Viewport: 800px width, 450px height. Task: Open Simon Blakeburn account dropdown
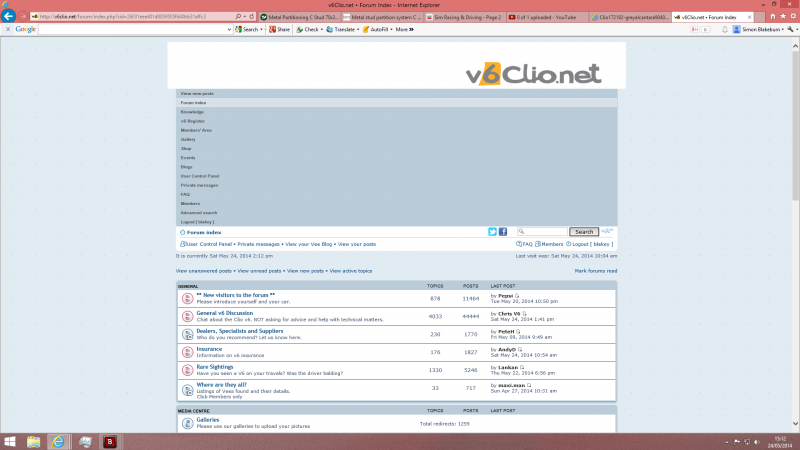pos(759,30)
